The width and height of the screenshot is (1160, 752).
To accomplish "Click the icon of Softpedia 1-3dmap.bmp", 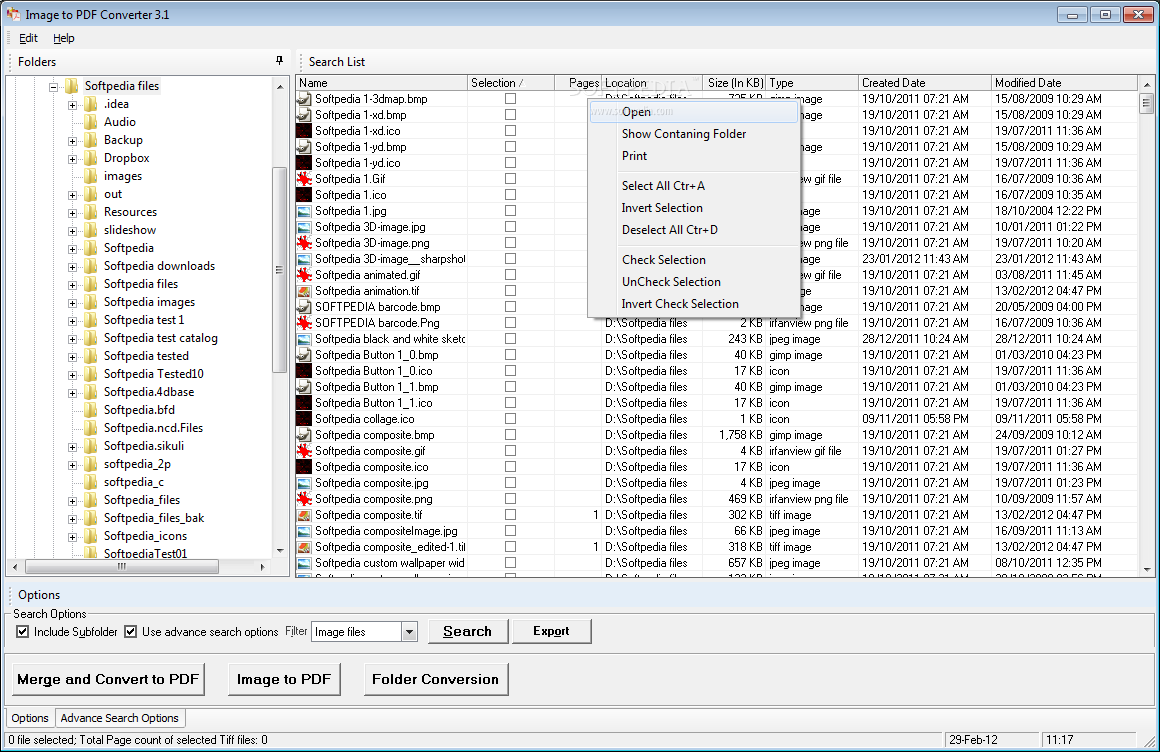I will pyautogui.click(x=303, y=98).
